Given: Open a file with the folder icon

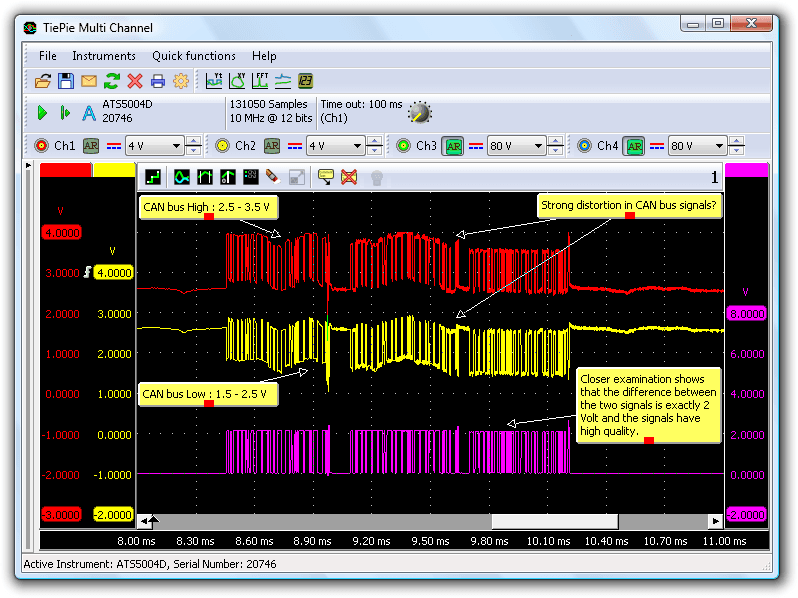Looking at the screenshot, I should (43, 81).
